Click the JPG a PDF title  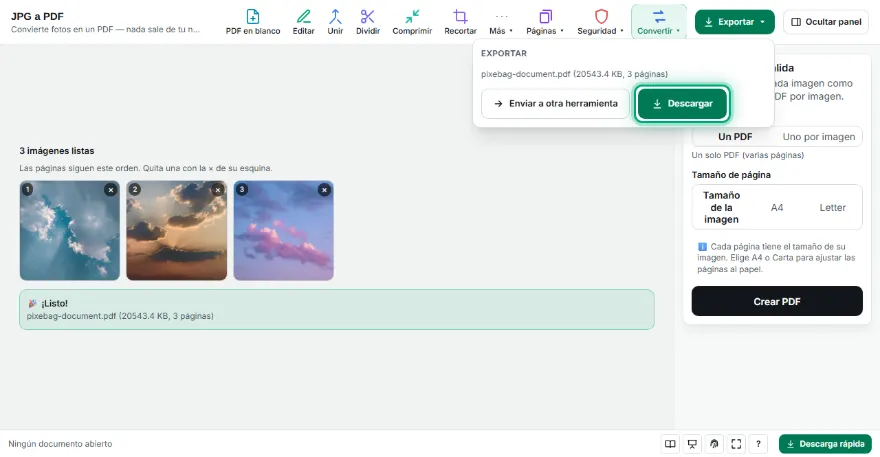(37, 16)
